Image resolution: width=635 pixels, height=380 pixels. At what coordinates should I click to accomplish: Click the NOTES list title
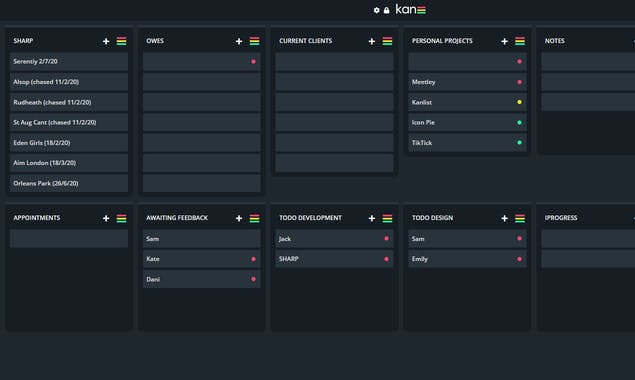[x=554, y=41]
